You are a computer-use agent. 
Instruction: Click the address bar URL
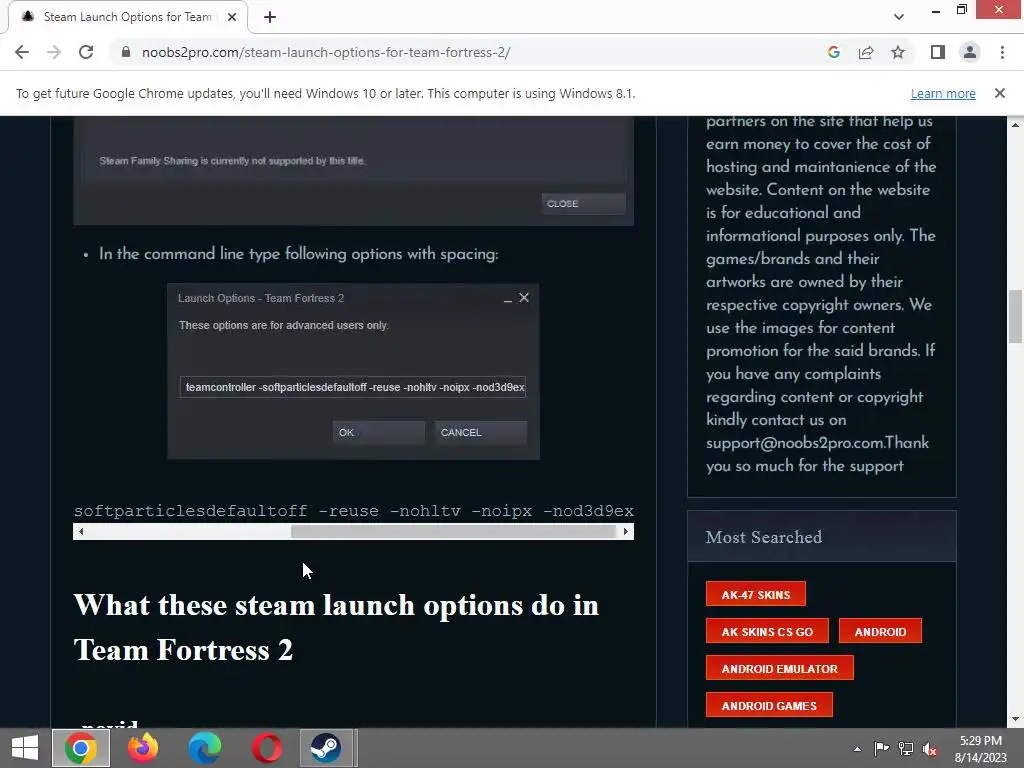(x=326, y=52)
